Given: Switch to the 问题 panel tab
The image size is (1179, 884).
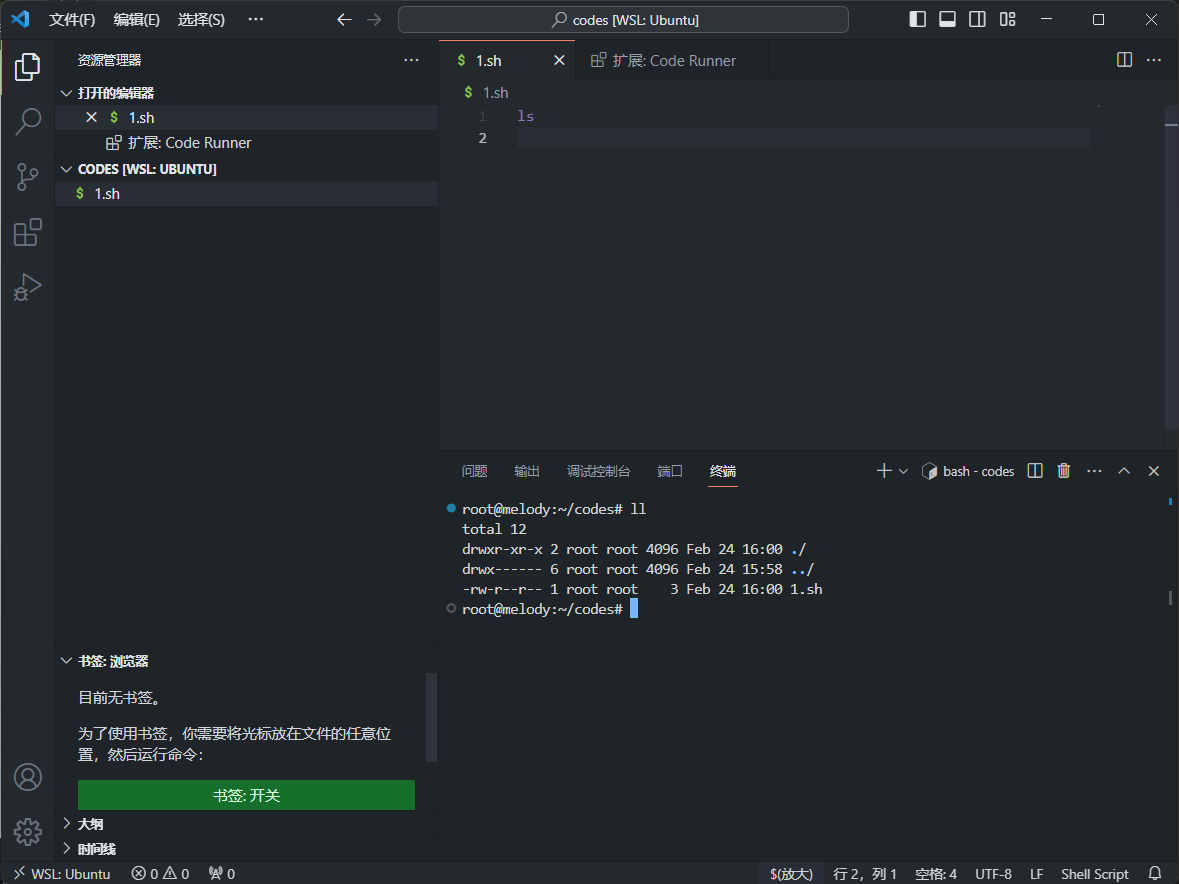Looking at the screenshot, I should pyautogui.click(x=474, y=471).
